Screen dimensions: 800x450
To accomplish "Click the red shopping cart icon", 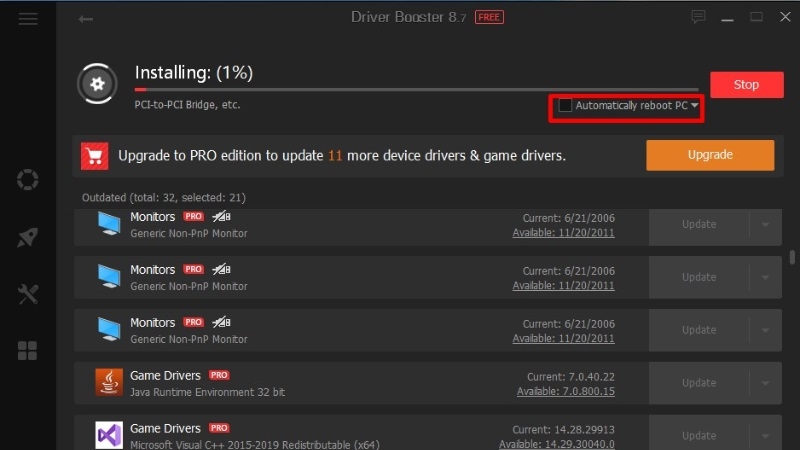I will (x=94, y=156).
